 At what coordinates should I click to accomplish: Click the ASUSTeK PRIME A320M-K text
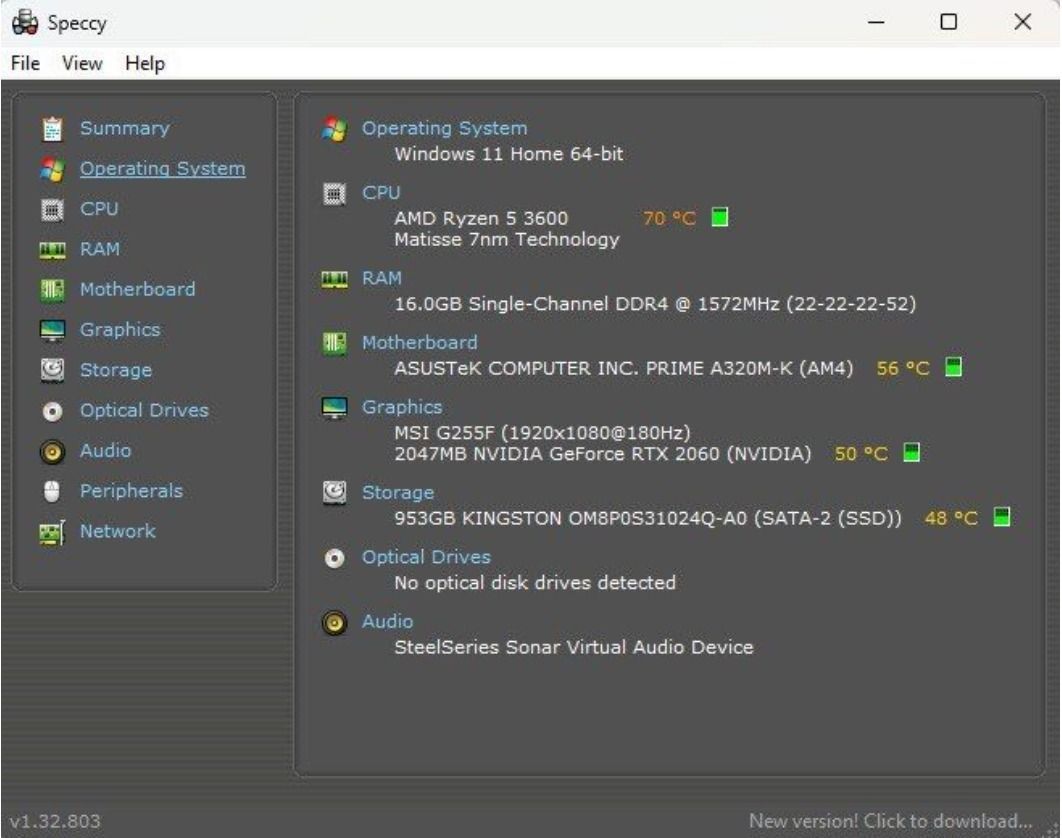[624, 368]
